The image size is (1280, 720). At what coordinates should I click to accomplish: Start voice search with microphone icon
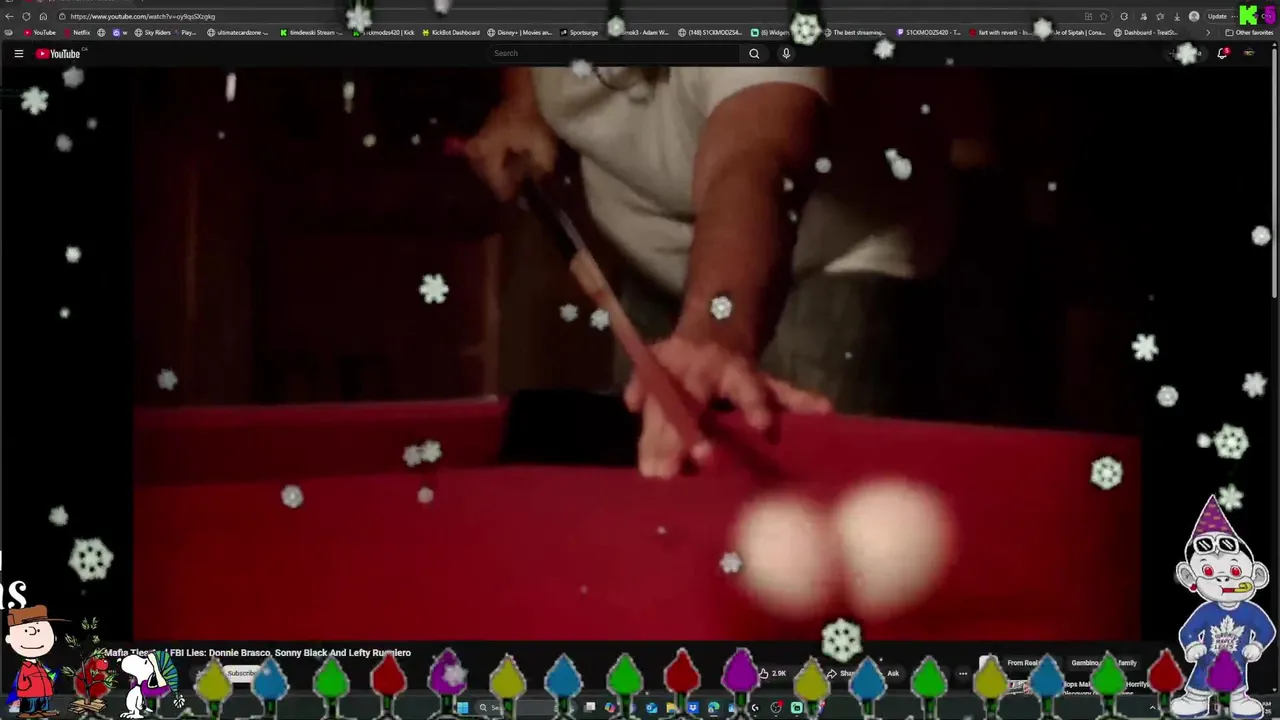786,54
